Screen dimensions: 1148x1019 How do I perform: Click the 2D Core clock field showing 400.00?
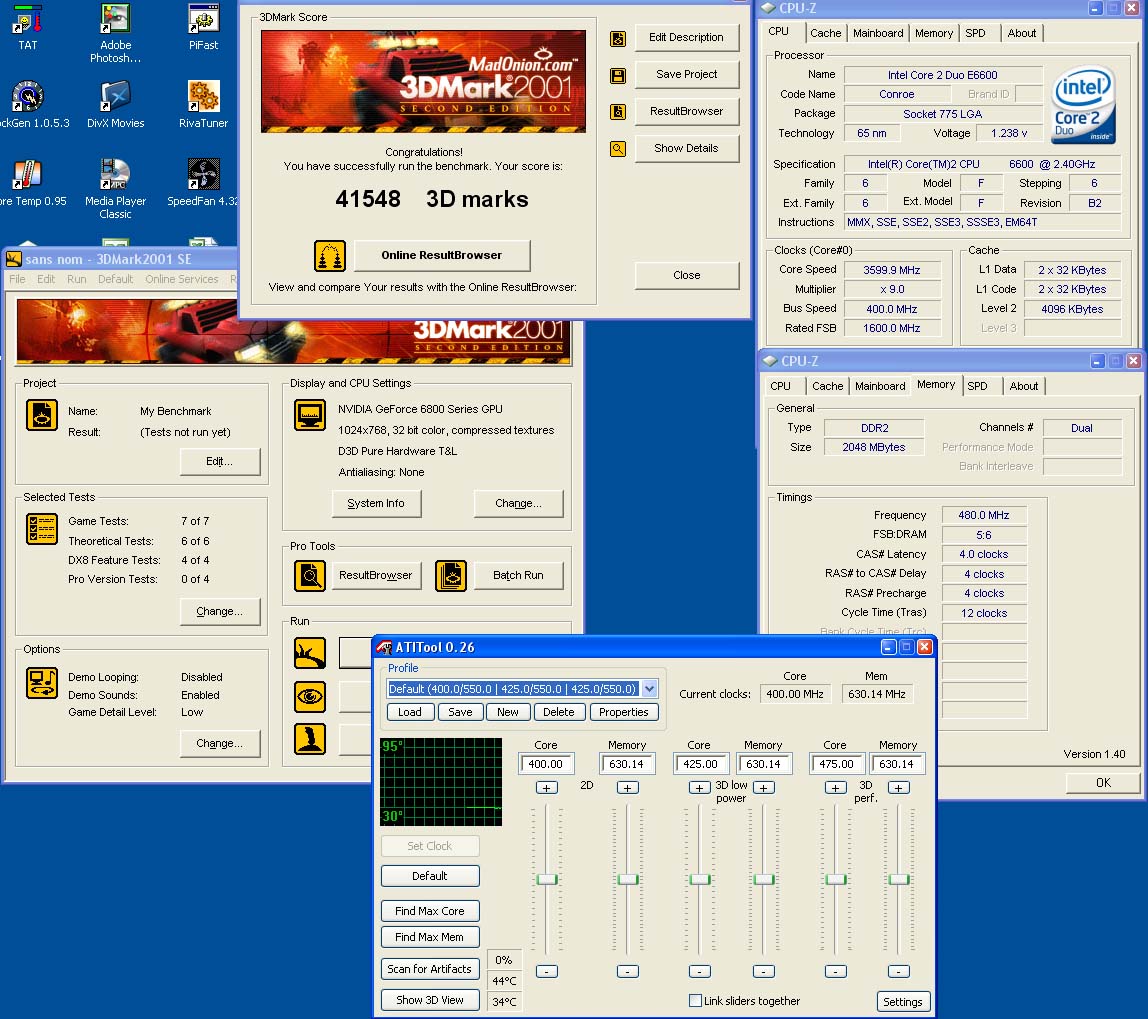coord(546,764)
